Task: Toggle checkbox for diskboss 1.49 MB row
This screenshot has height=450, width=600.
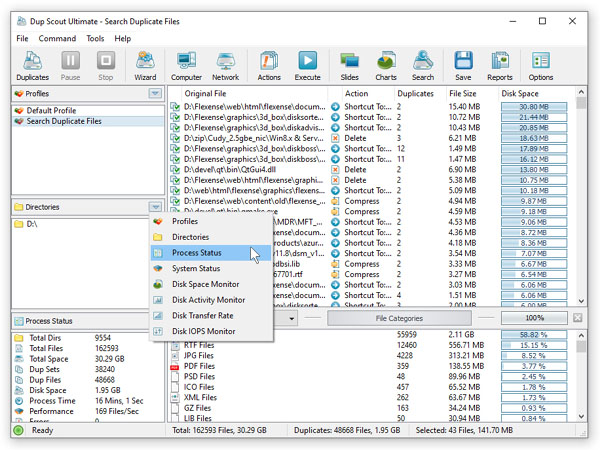Action: click(x=175, y=148)
